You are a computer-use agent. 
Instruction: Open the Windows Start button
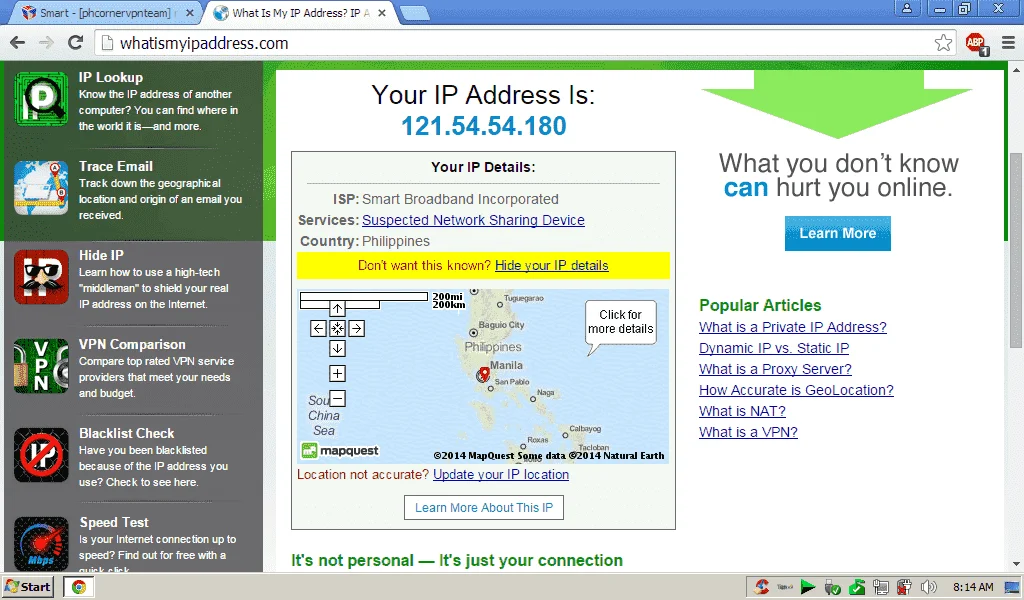(27, 587)
